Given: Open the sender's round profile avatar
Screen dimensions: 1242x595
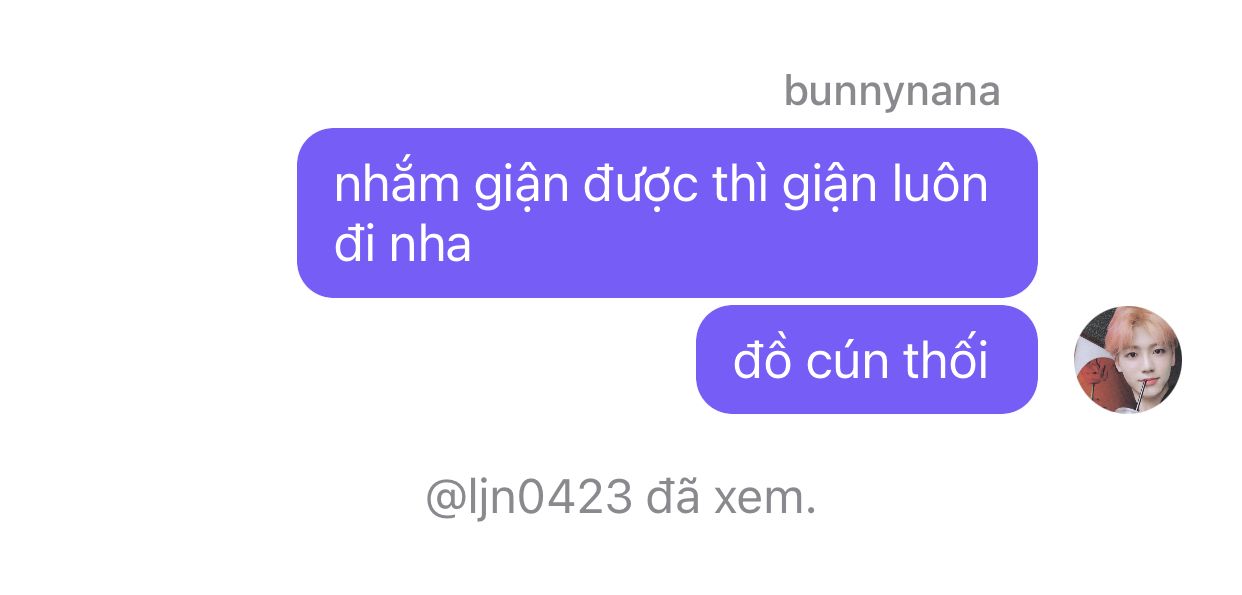Looking at the screenshot, I should click(x=1128, y=359).
